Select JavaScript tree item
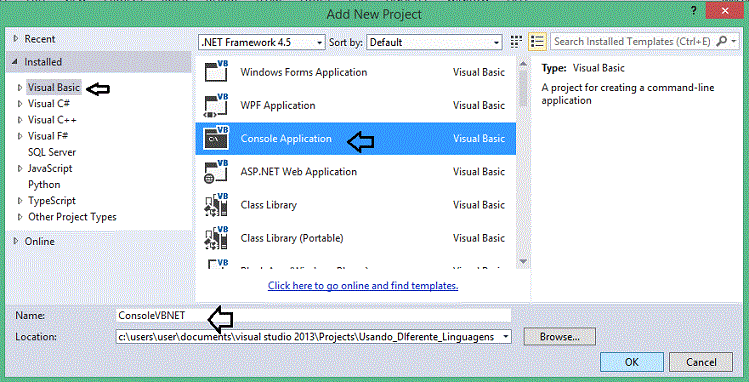749x382 pixels. (50, 169)
